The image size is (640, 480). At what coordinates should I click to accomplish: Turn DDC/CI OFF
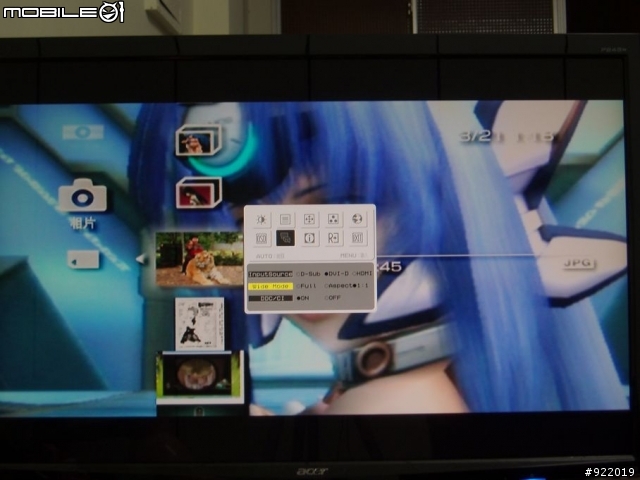333,298
